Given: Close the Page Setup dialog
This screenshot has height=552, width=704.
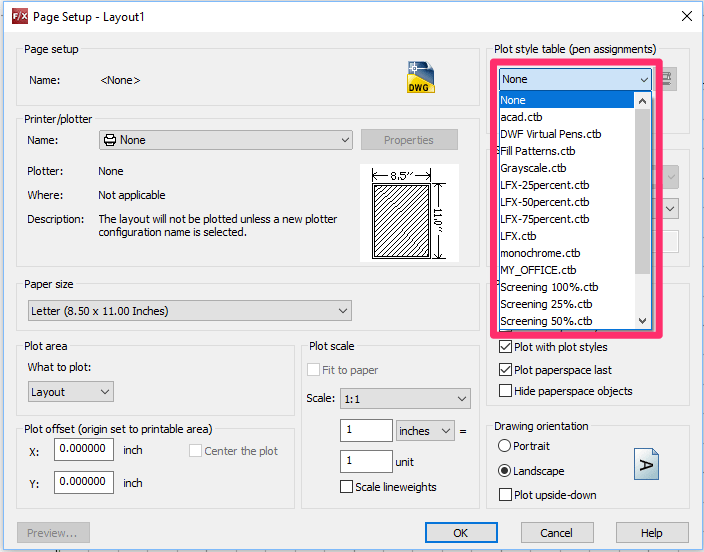Looking at the screenshot, I should click(x=686, y=16).
